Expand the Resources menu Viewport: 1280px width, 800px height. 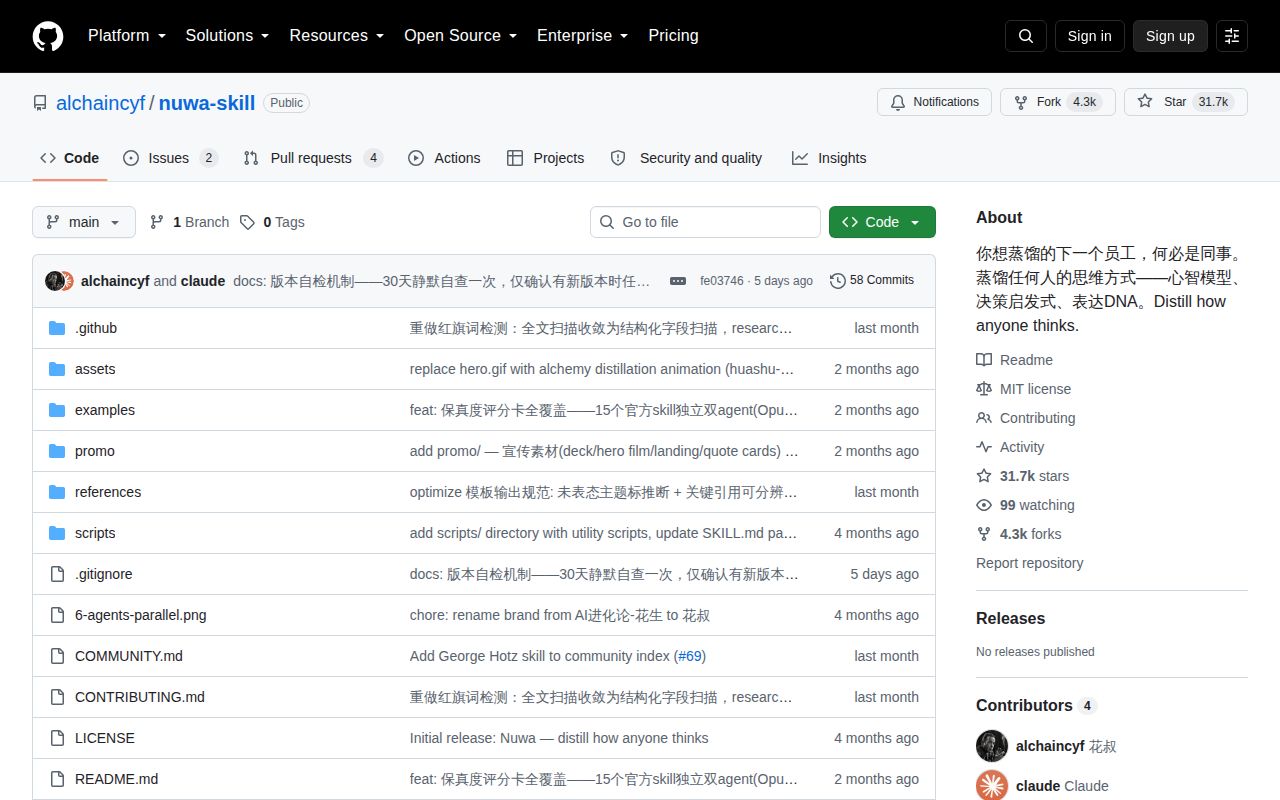tap(337, 36)
